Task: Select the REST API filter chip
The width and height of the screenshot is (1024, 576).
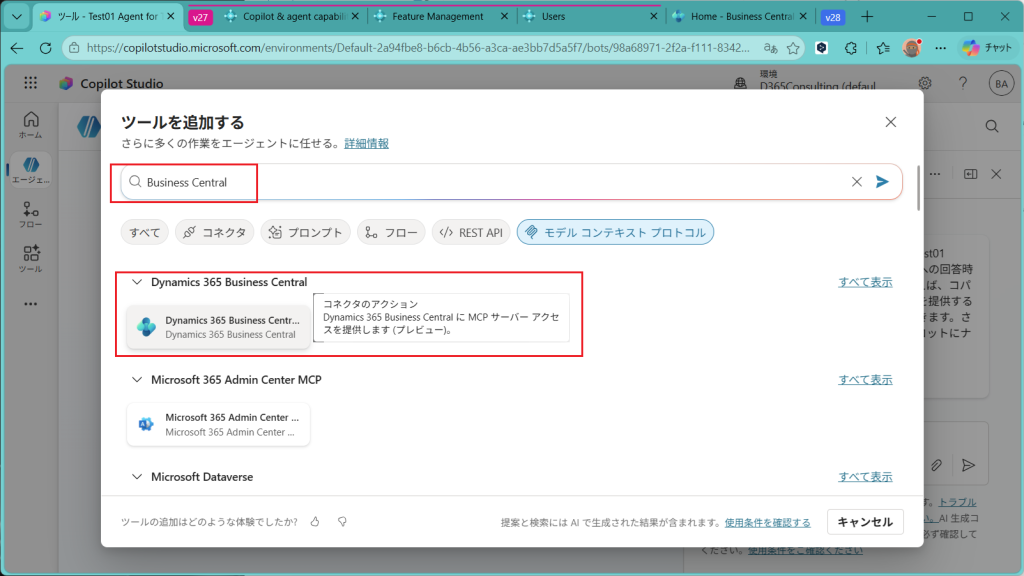Action: pos(471,232)
